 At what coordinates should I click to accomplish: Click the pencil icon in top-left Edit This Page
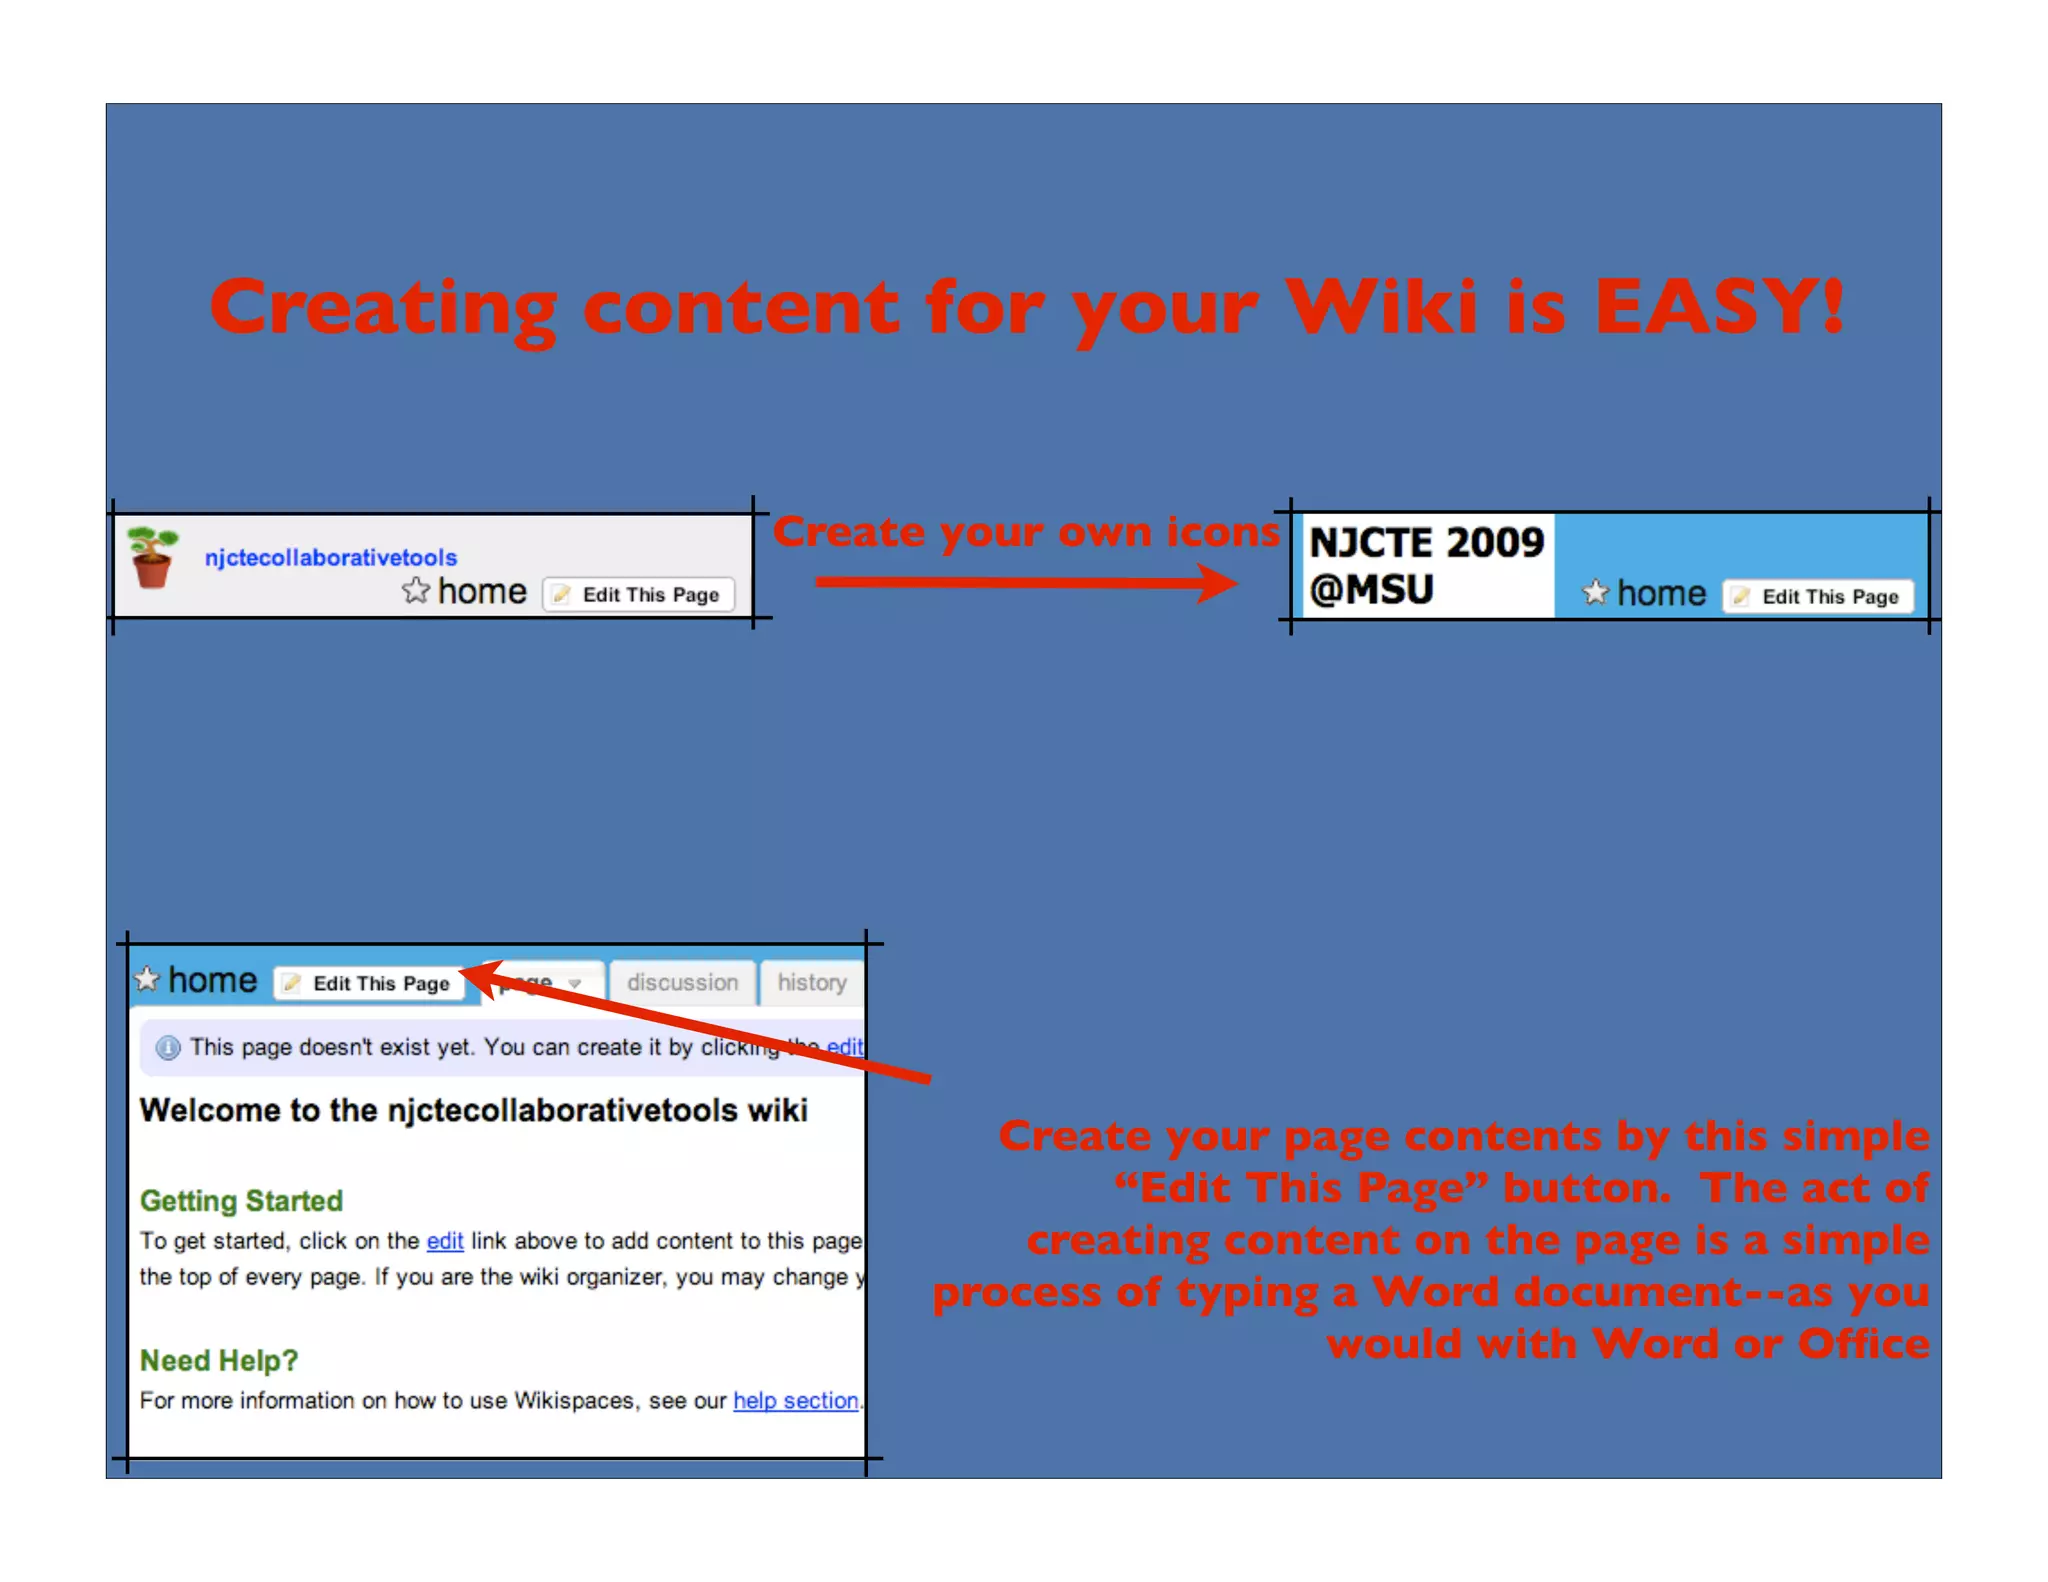[562, 595]
